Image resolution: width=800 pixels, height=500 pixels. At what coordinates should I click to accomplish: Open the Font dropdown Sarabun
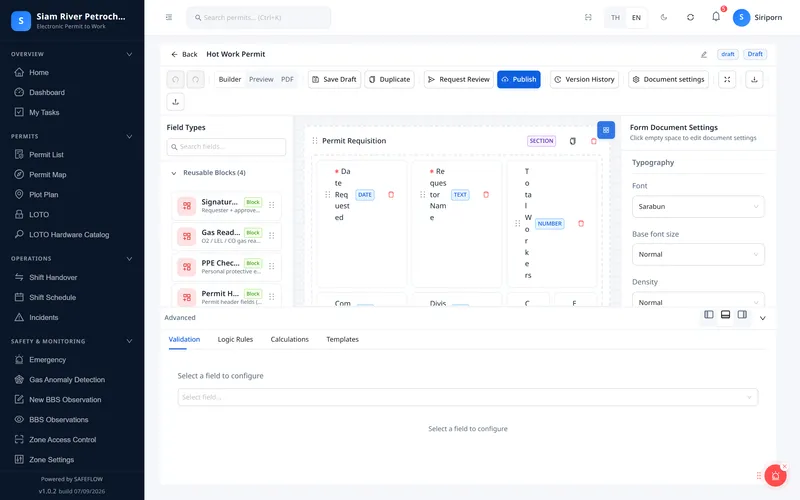tap(698, 207)
